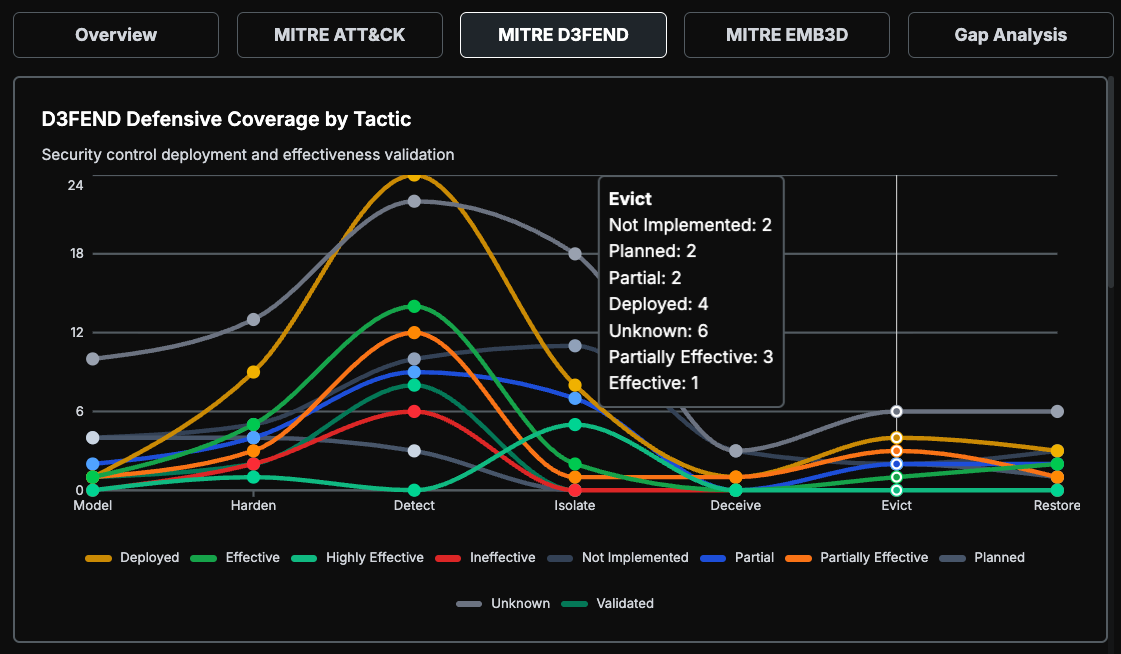Click the Deceive x-axis label
This screenshot has width=1121, height=654.
pos(736,505)
